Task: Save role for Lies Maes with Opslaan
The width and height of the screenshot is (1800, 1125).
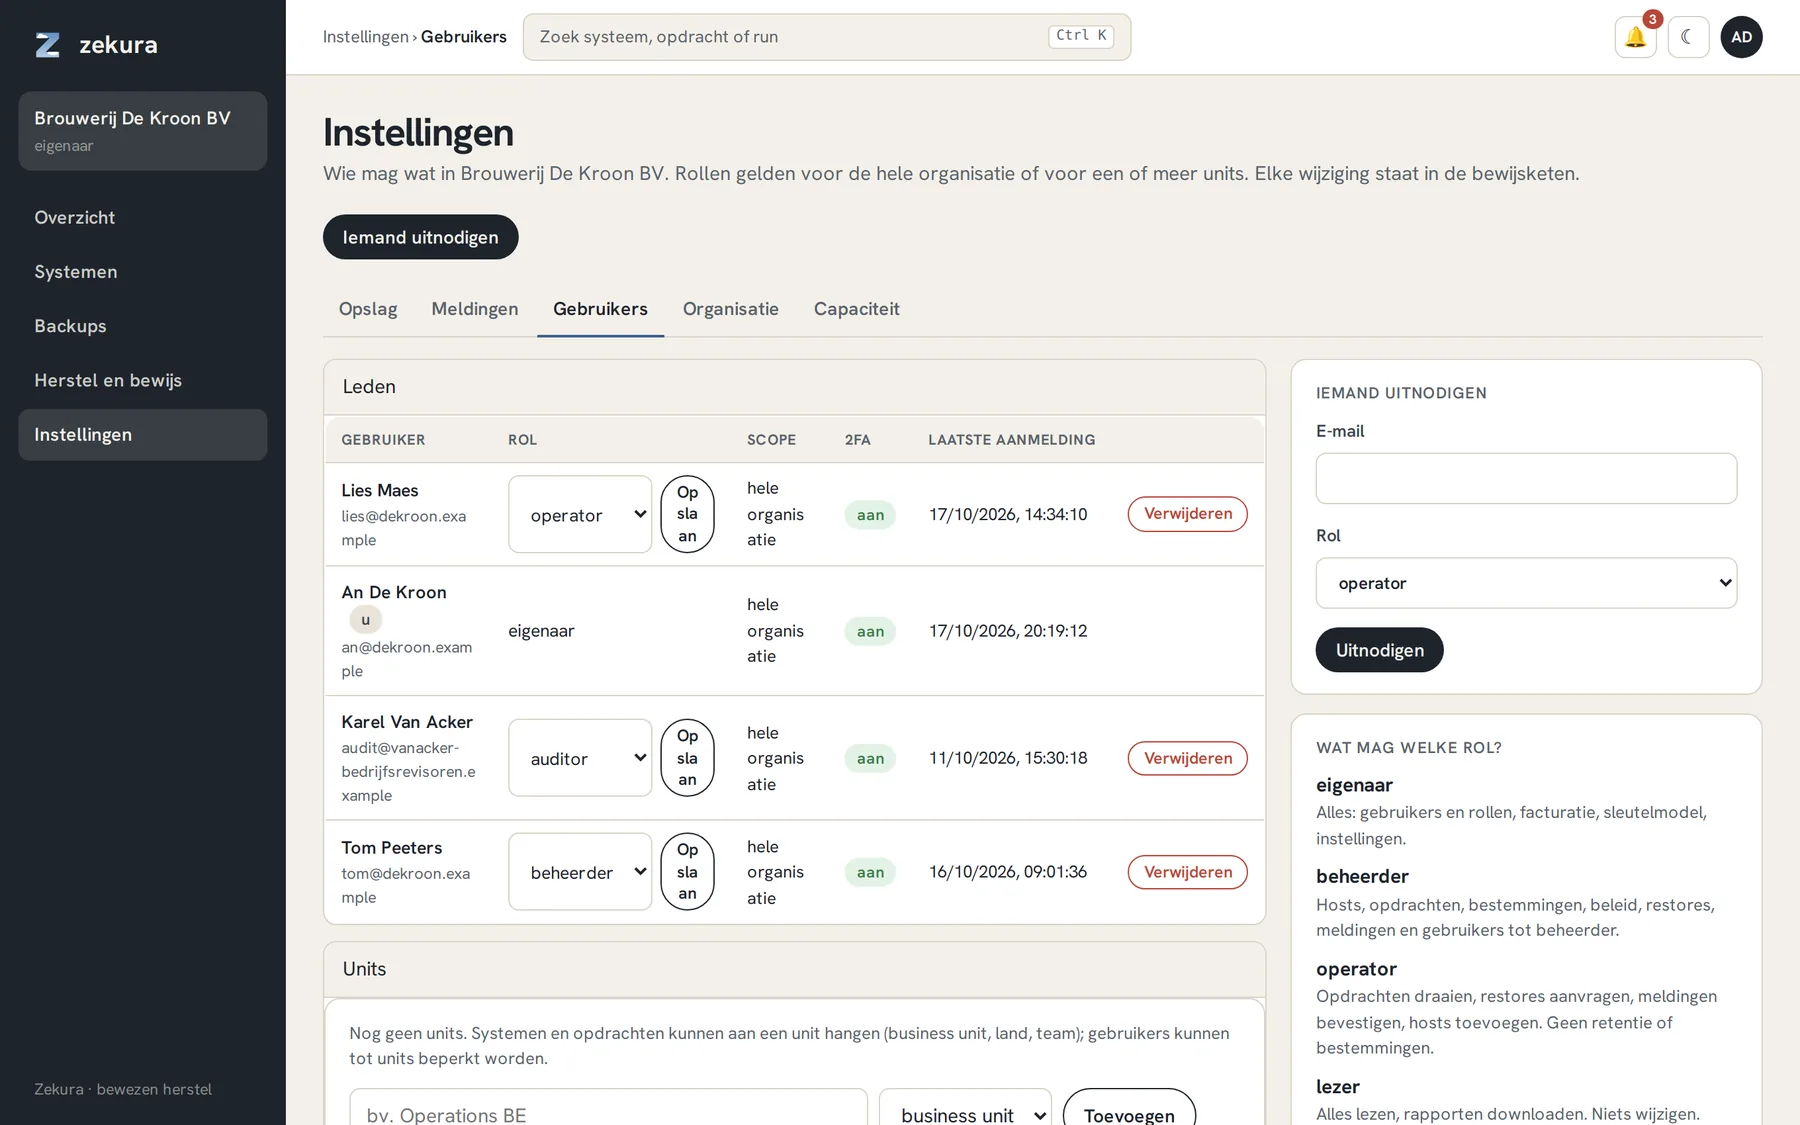Action: (x=687, y=514)
